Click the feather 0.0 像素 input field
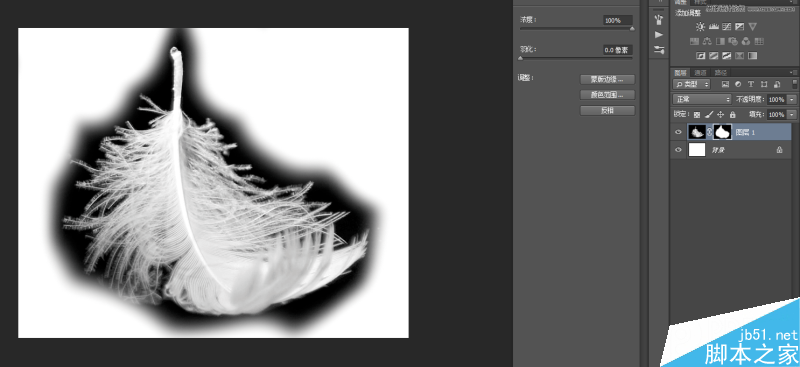 tap(617, 50)
